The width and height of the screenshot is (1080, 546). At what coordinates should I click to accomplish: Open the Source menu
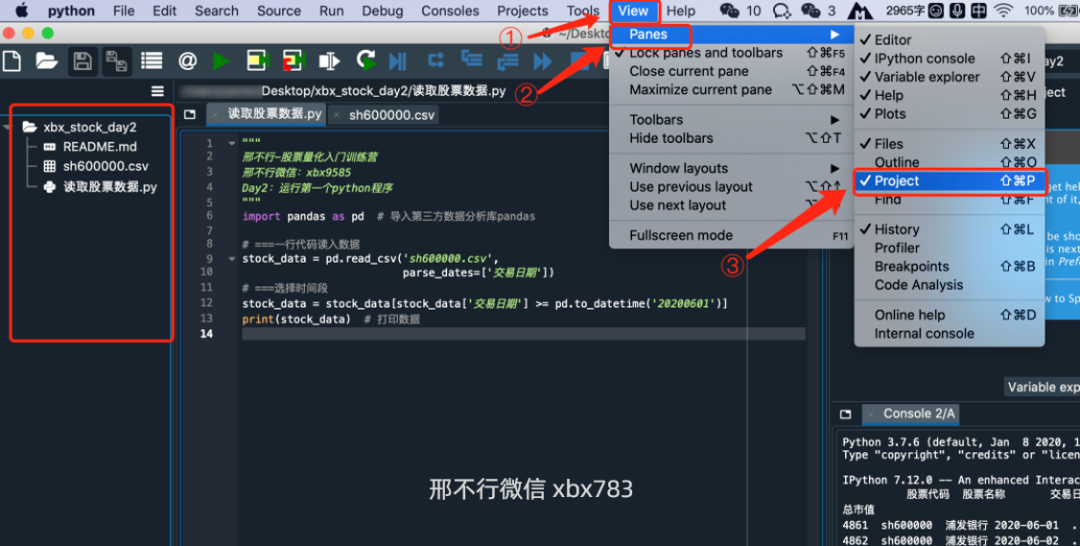pyautogui.click(x=278, y=10)
